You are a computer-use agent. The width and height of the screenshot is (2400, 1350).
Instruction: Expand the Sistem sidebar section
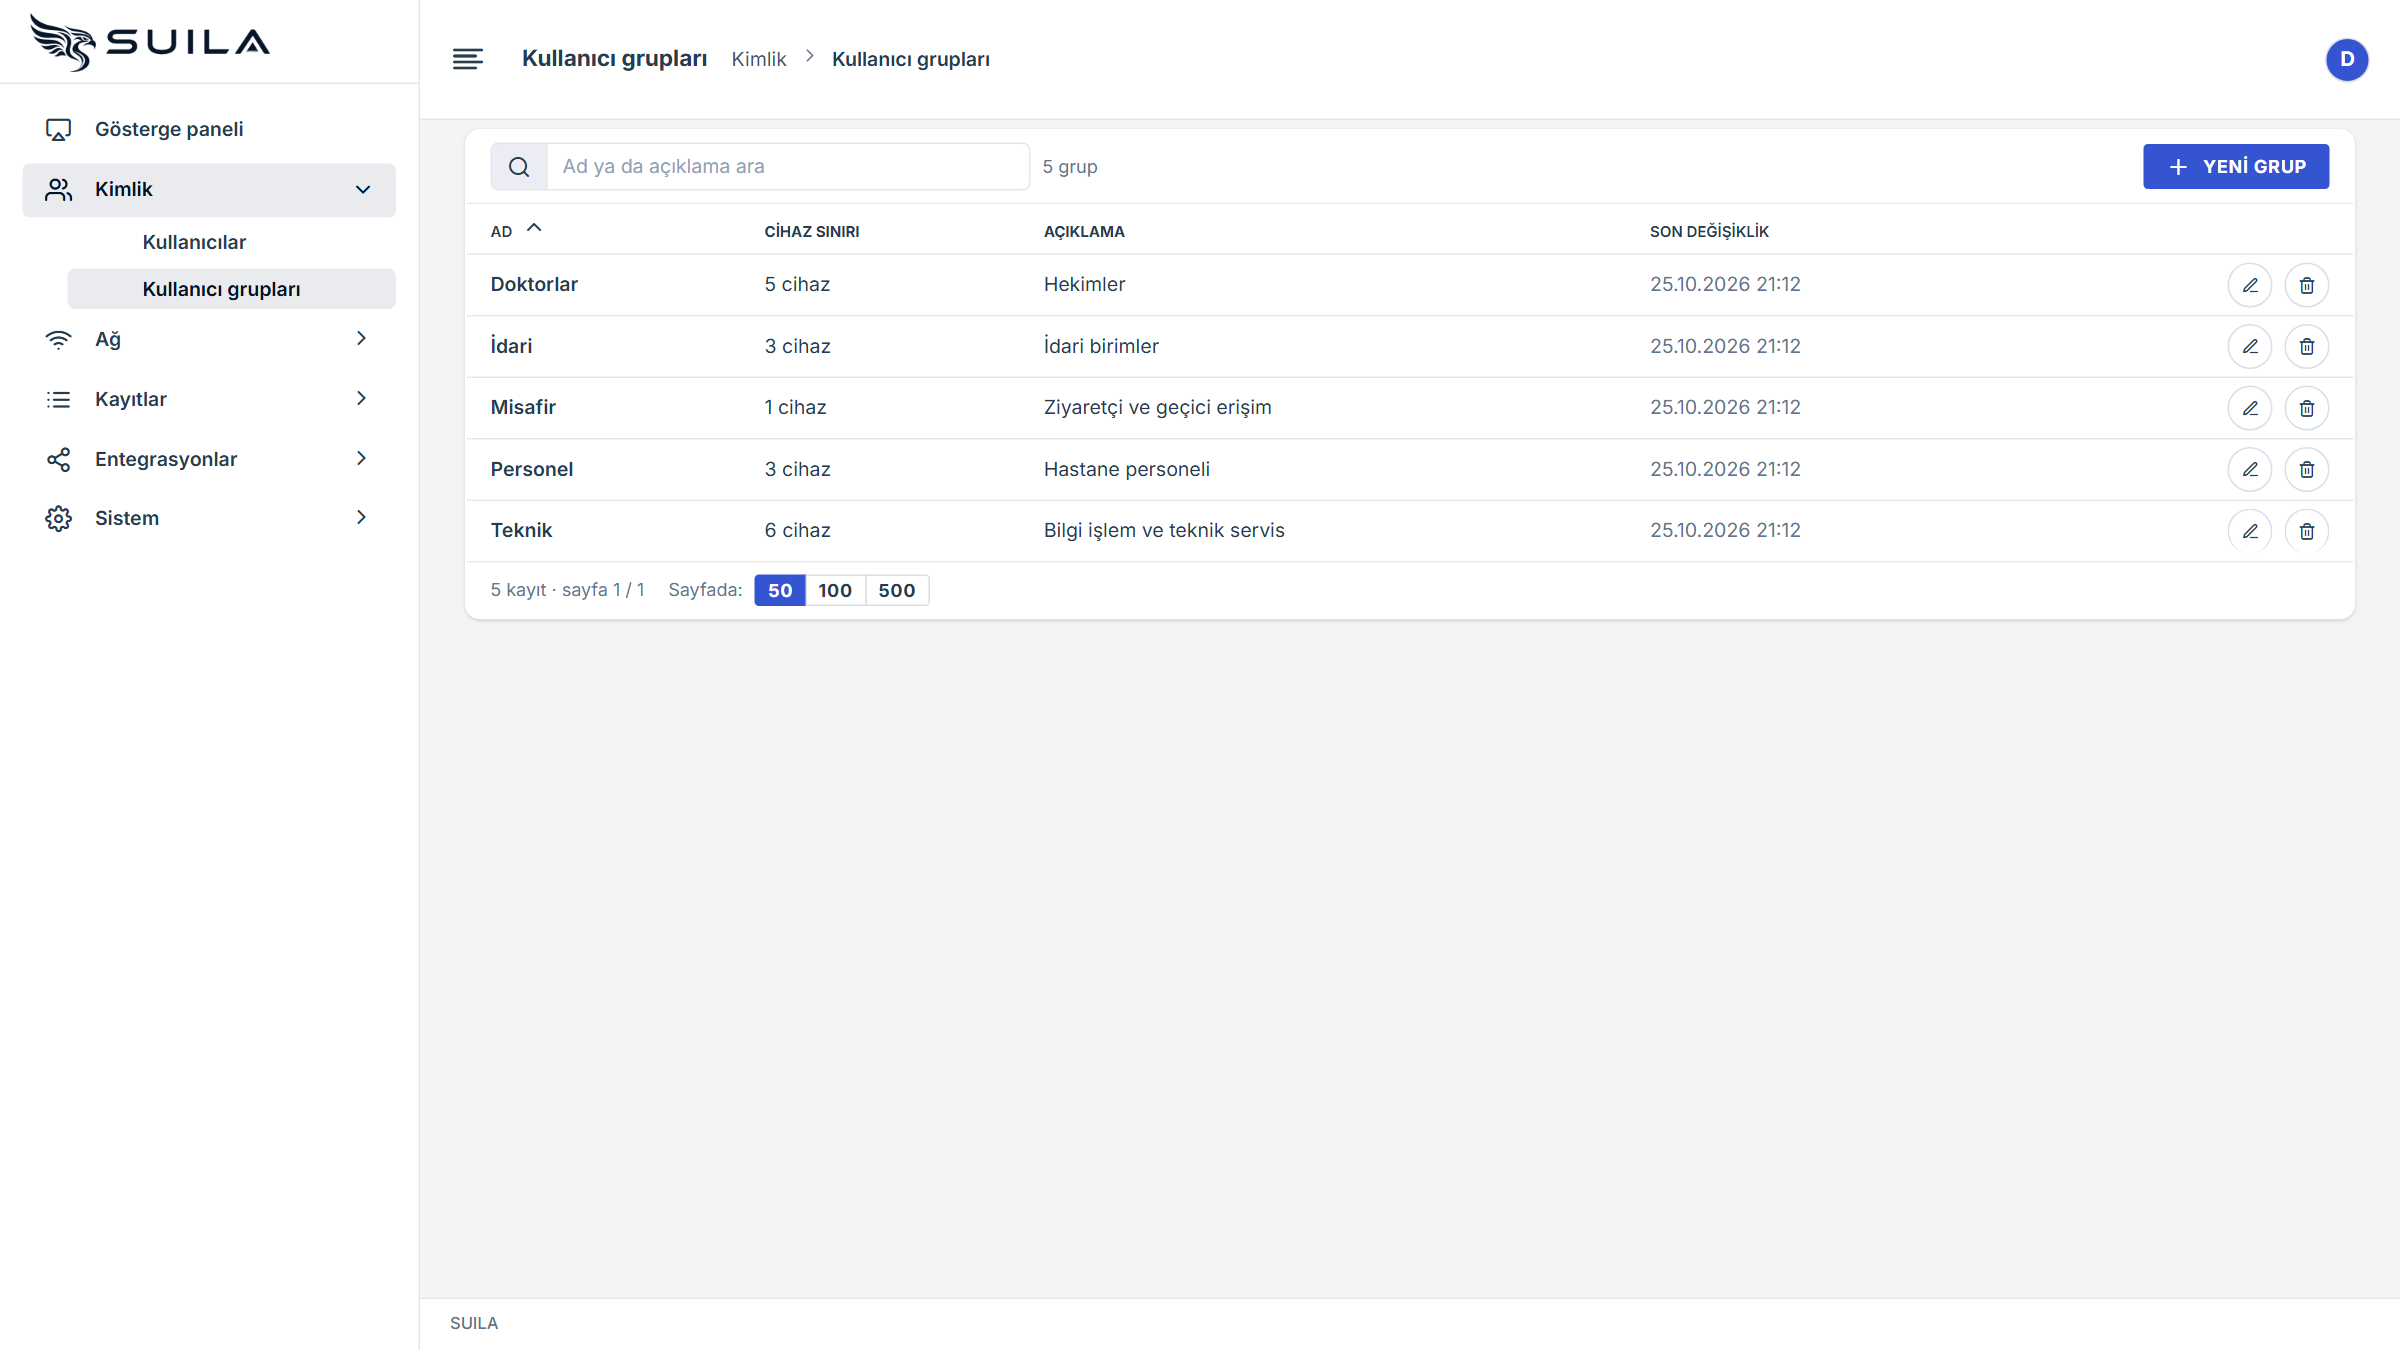[x=209, y=518]
